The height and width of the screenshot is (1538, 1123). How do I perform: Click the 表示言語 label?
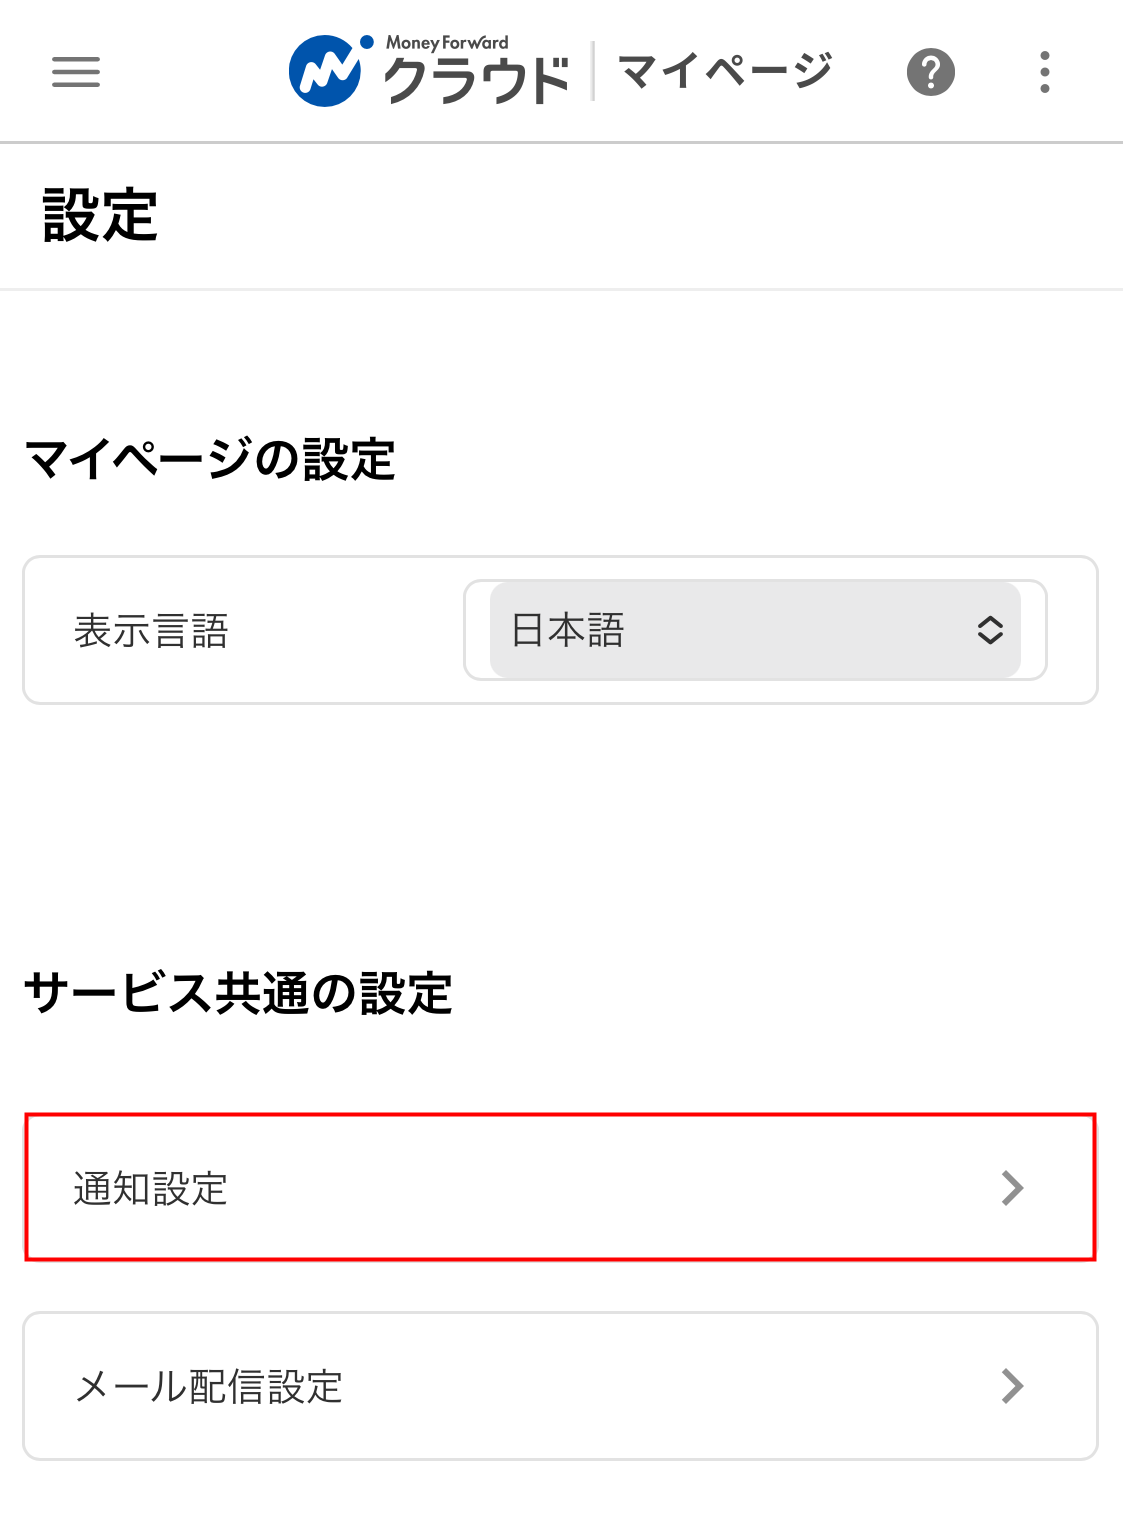(151, 632)
